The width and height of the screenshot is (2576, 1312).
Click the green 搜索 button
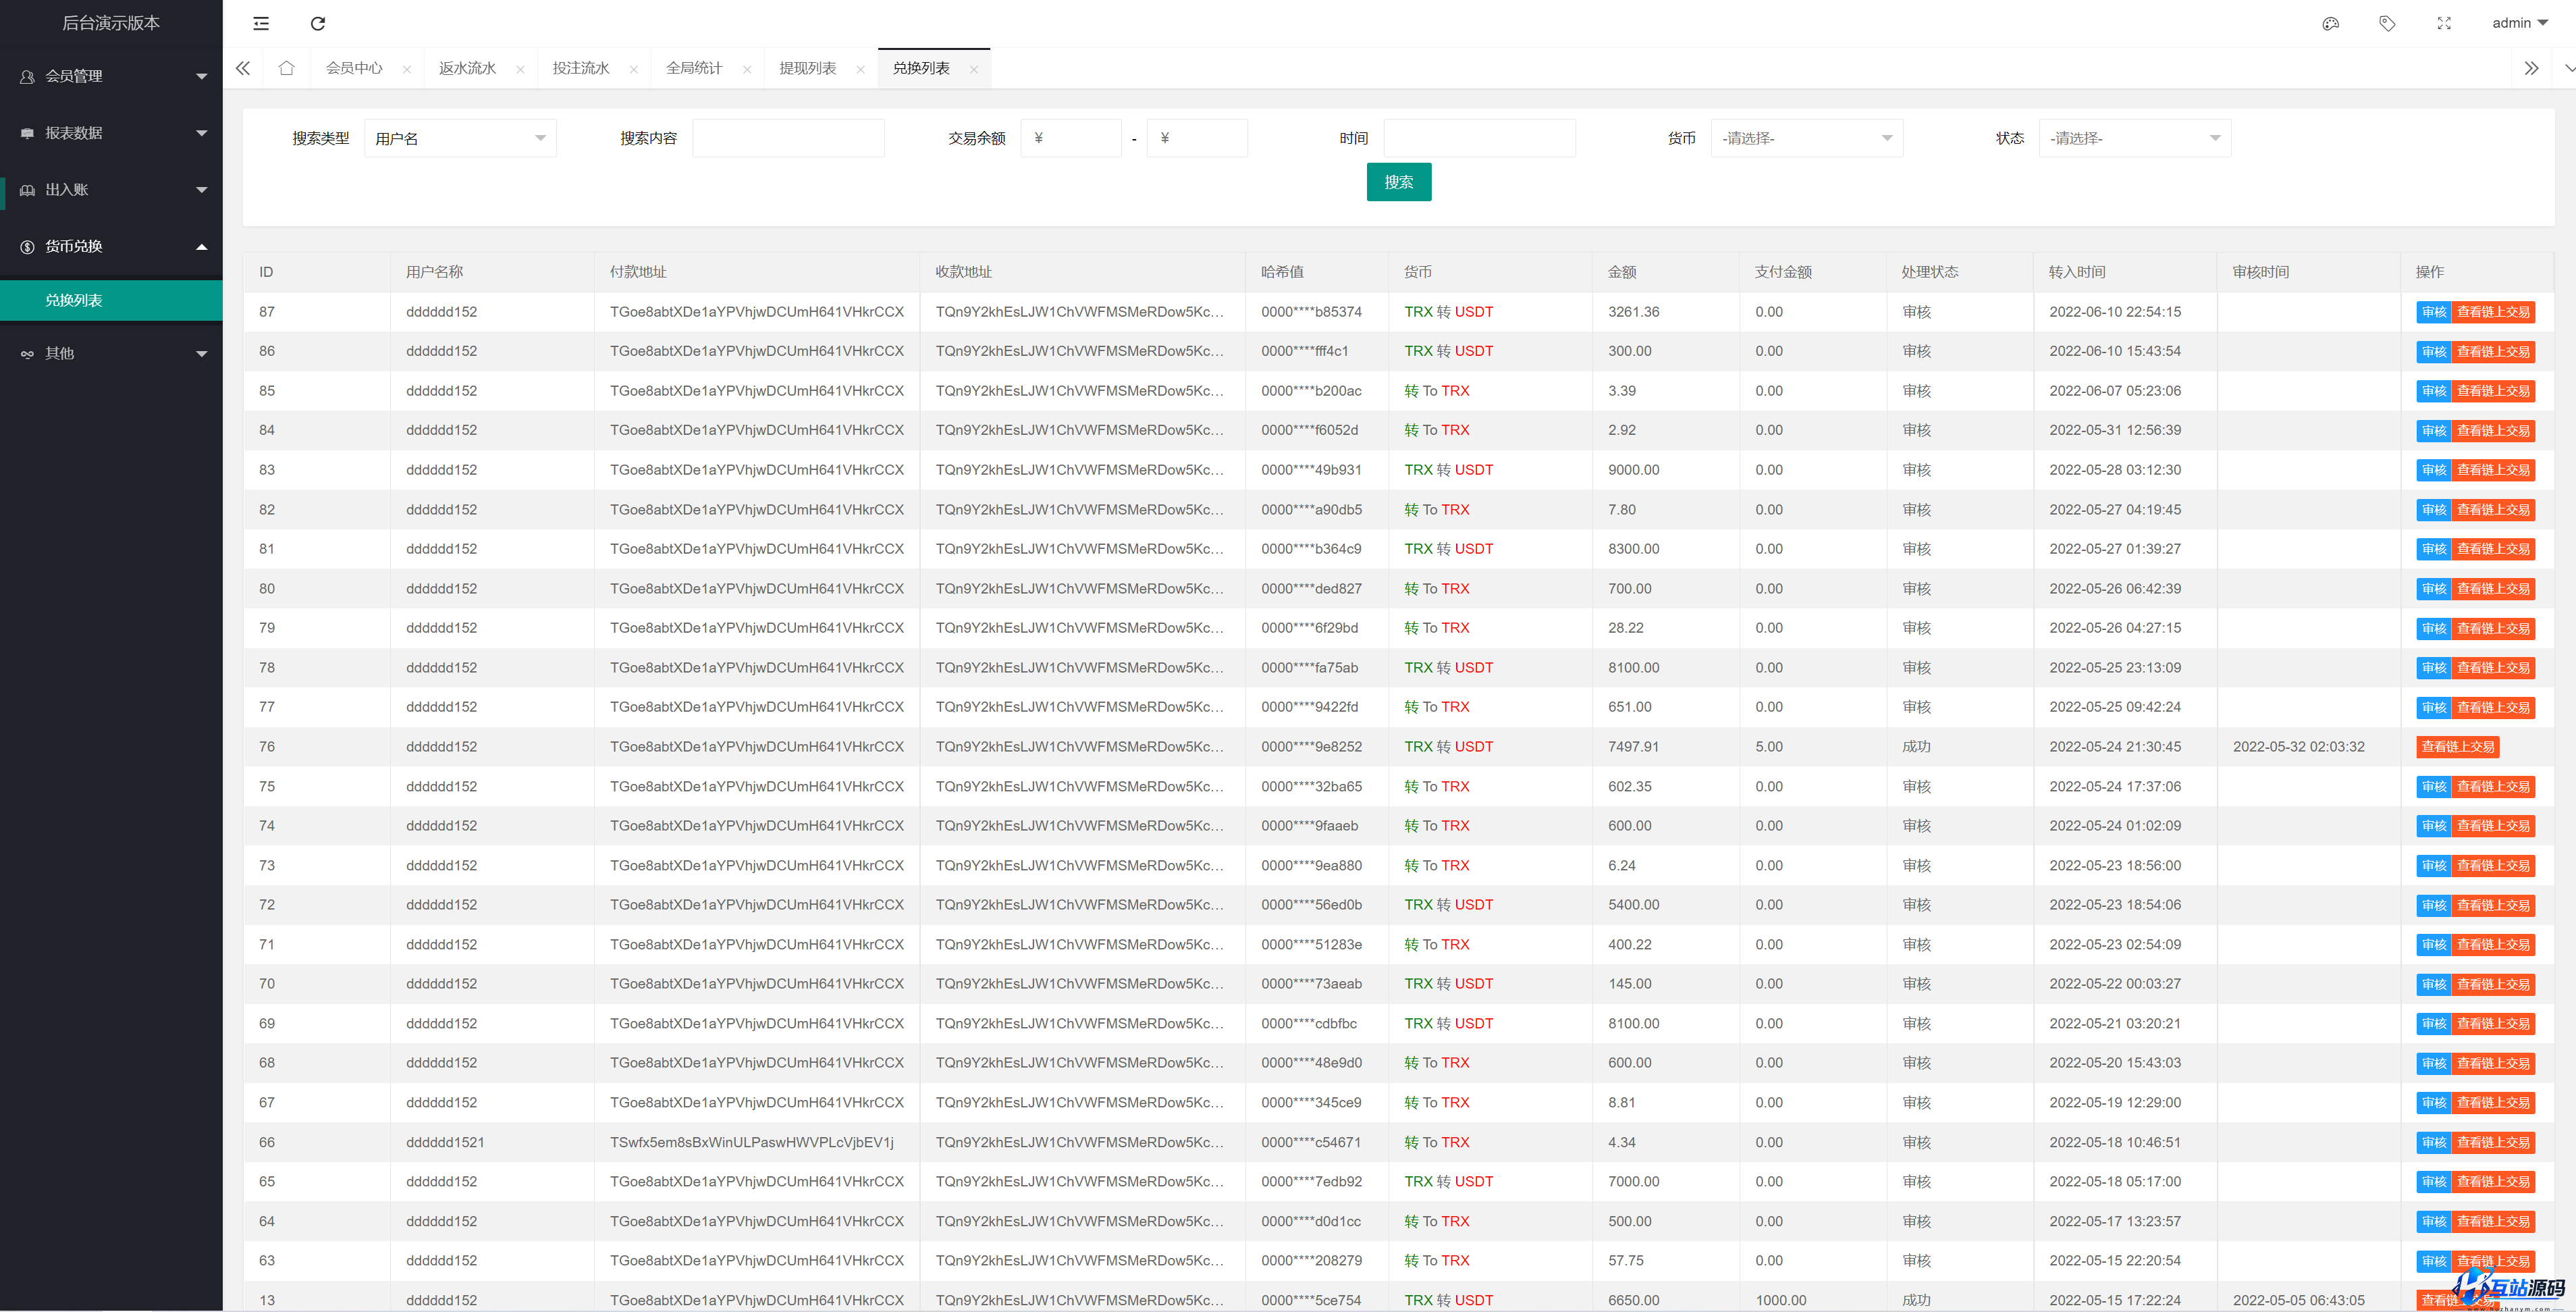(x=1398, y=182)
